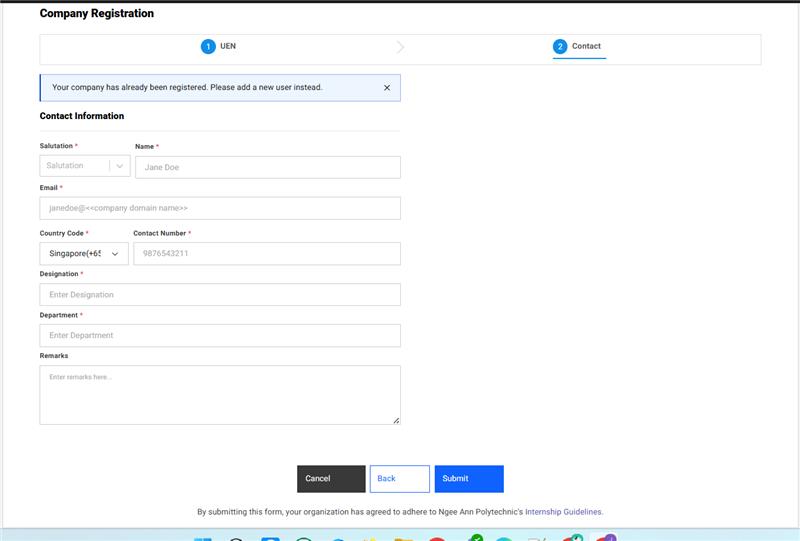Image resolution: width=800 pixels, height=541 pixels.
Task: Grab the Remarks textarea resize handle
Action: click(x=396, y=420)
